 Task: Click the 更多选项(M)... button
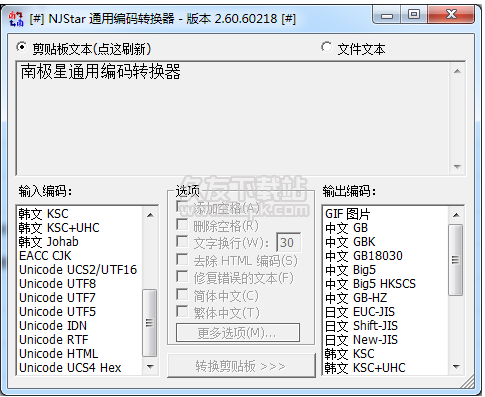pyautogui.click(x=238, y=333)
